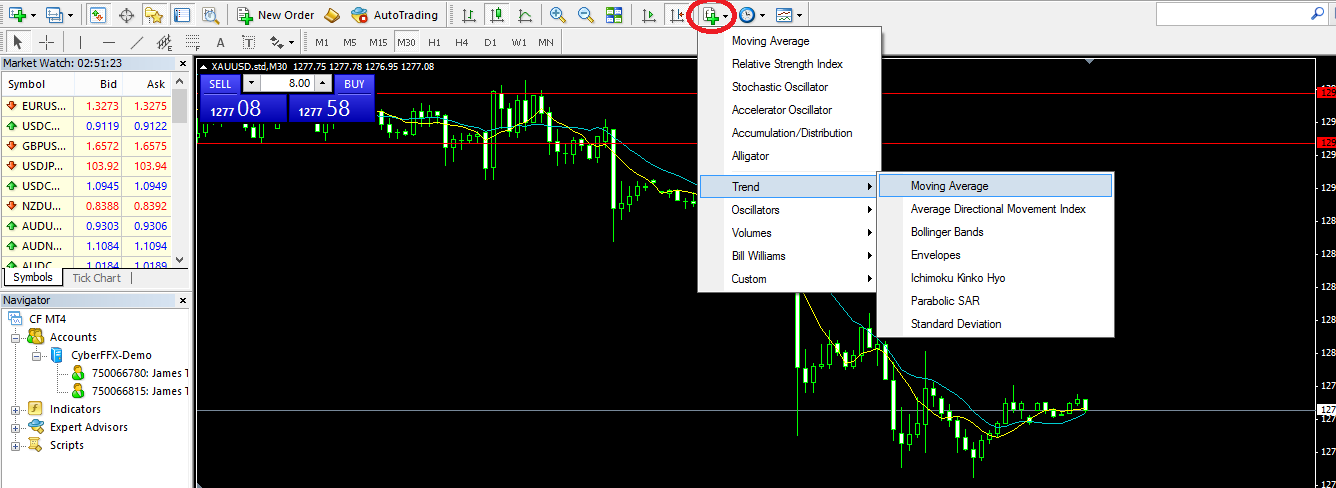Switch to line chart mode
This screenshot has height=488, width=1336.
(x=524, y=15)
